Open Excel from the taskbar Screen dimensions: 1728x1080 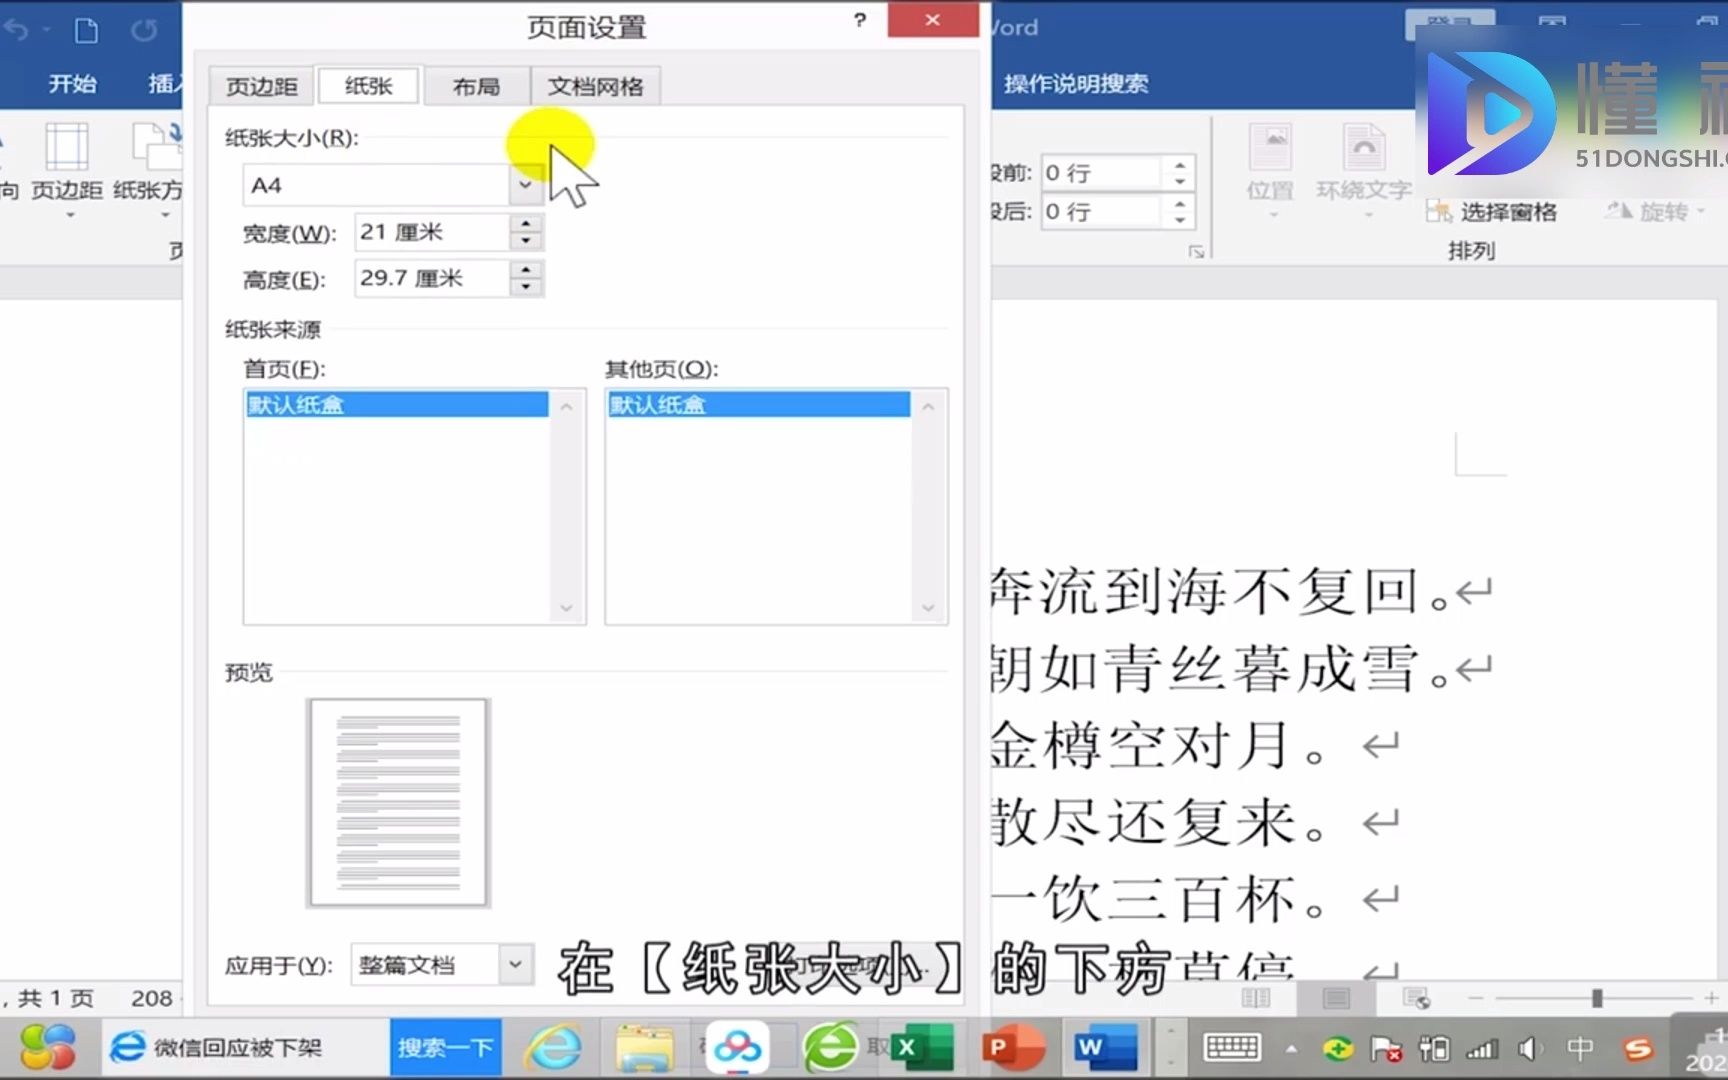click(919, 1047)
